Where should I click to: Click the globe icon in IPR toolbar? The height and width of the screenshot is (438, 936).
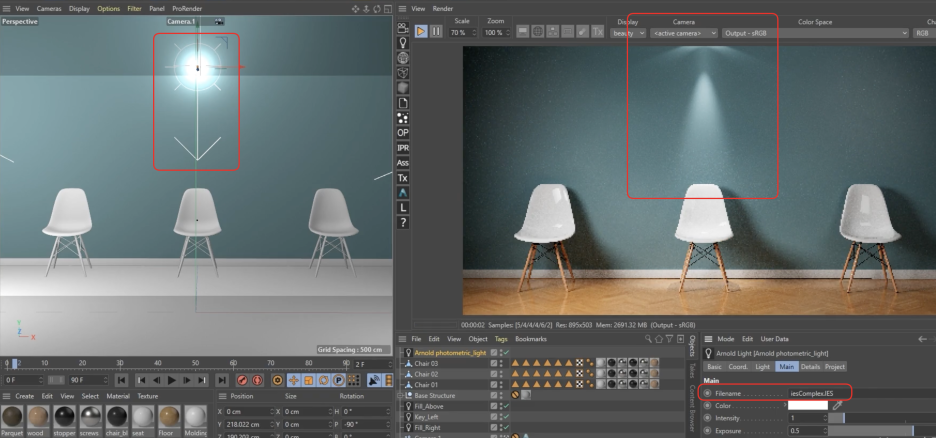tap(537, 32)
